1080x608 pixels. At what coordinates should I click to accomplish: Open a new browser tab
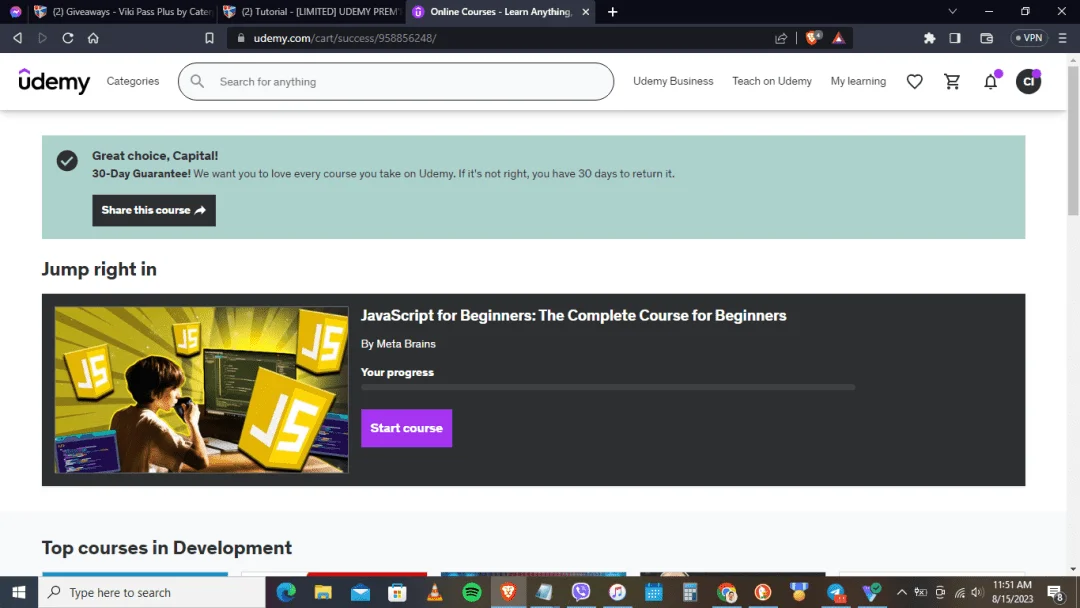click(612, 12)
